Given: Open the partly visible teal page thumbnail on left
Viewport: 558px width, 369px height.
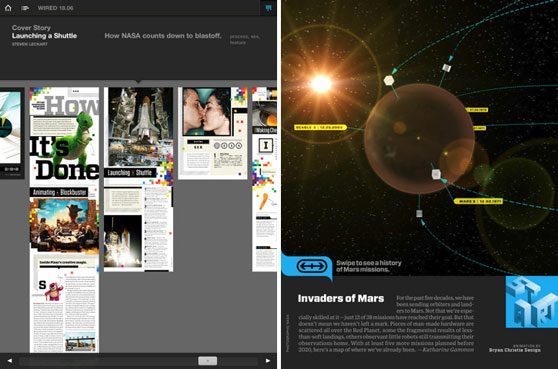Looking at the screenshot, I should click(12, 133).
